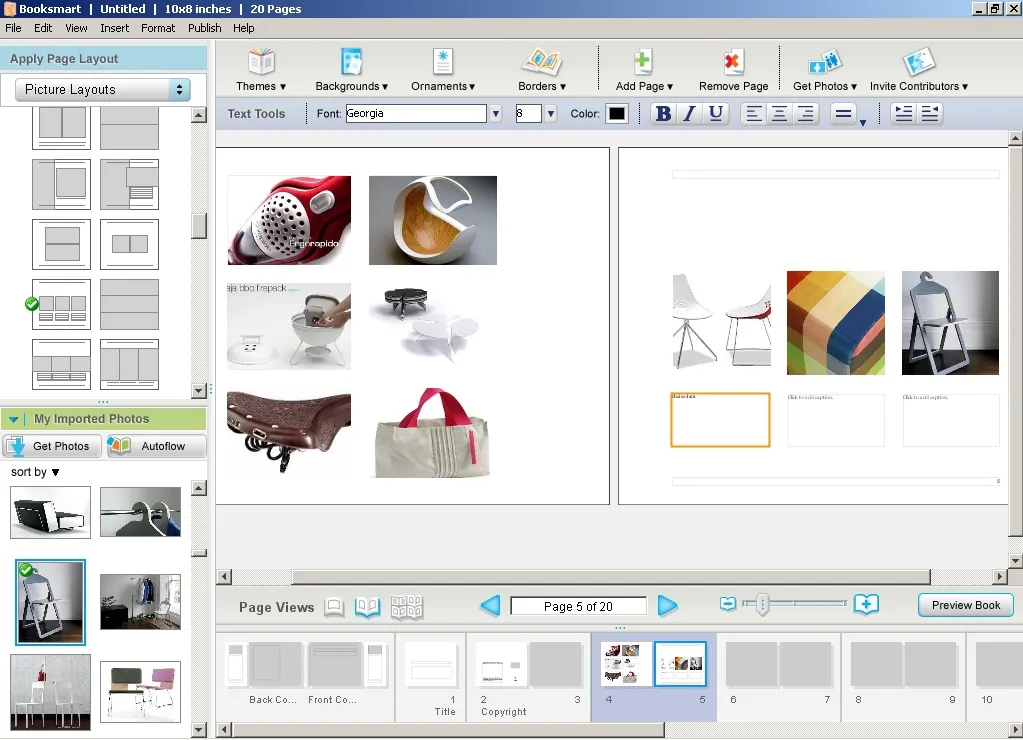Click the Page 5 of 20 field
Viewport: 1023px width, 740px height.
tap(578, 606)
